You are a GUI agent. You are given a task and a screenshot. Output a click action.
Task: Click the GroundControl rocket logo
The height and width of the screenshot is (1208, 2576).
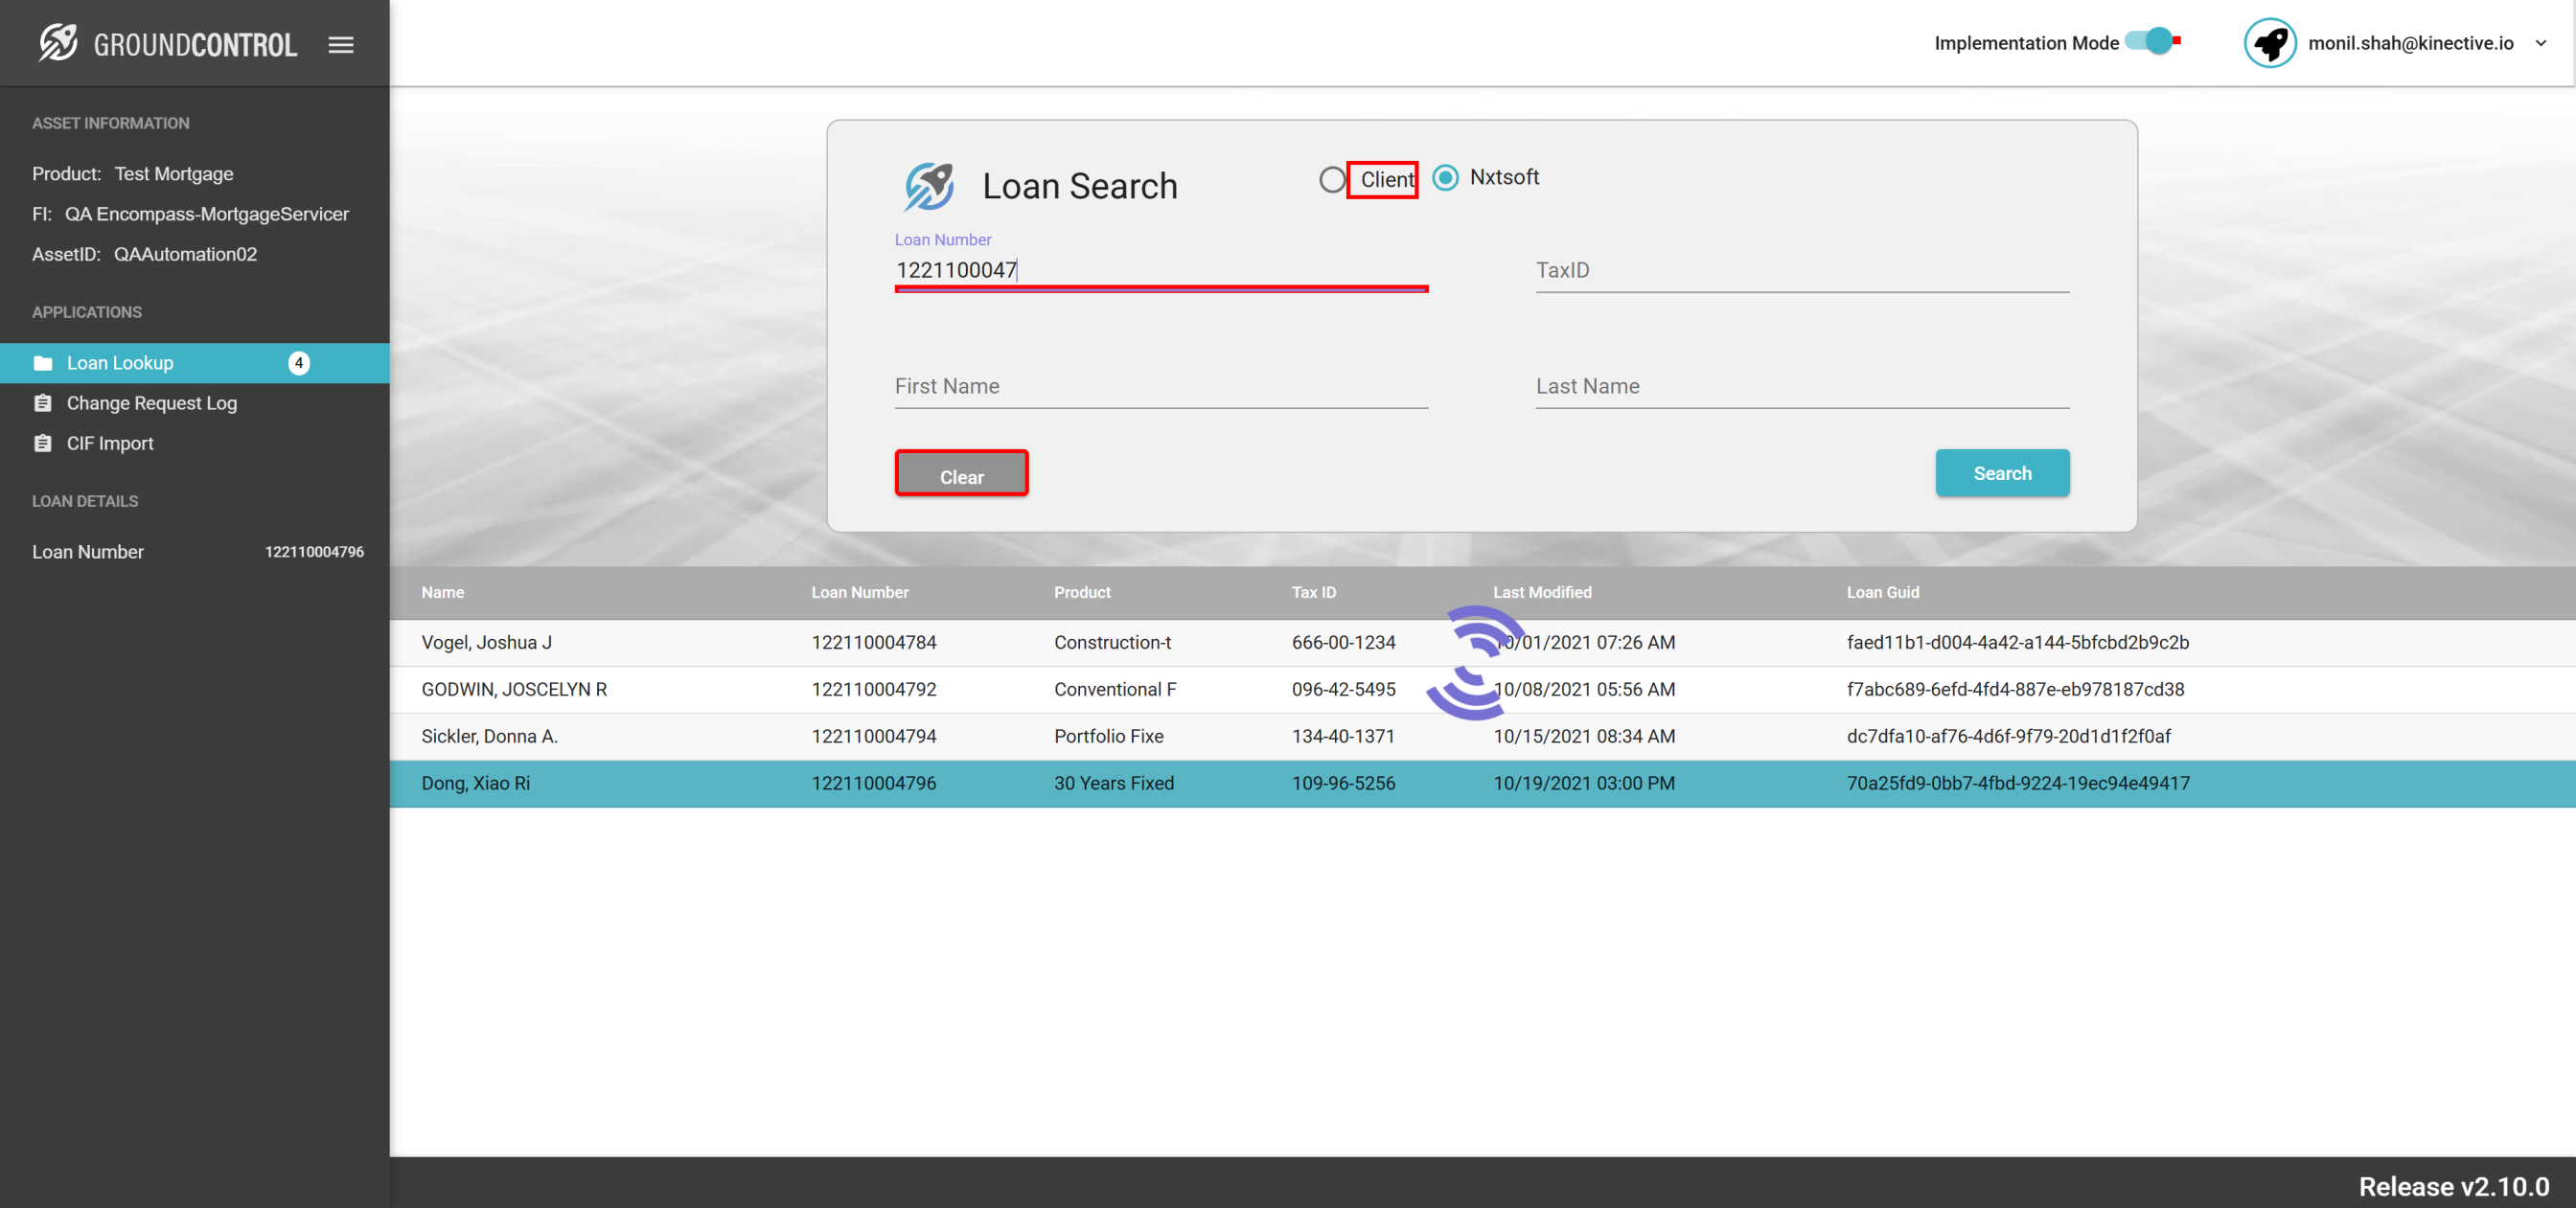click(x=58, y=43)
